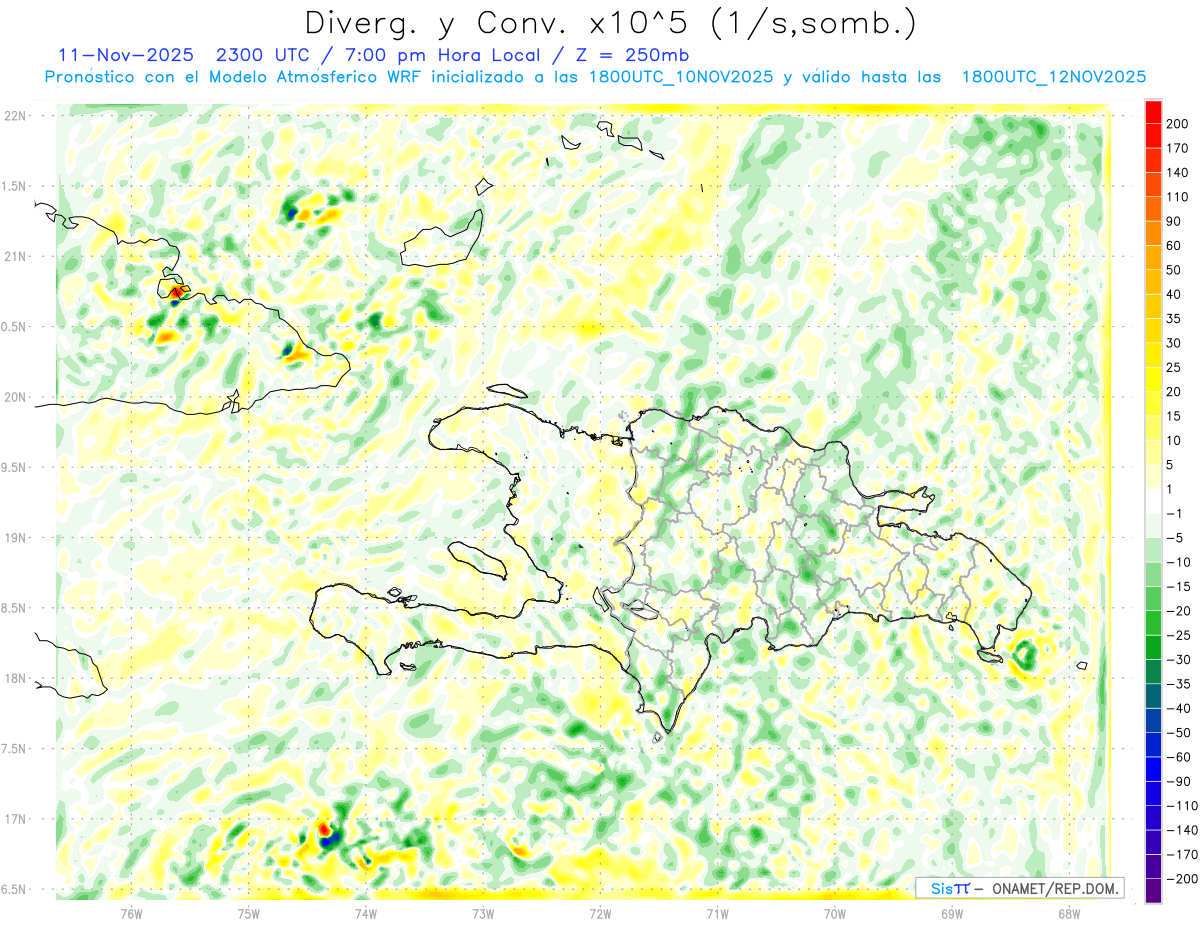Click the '-50' color scale label
This screenshot has height=927, width=1200.
(1179, 733)
